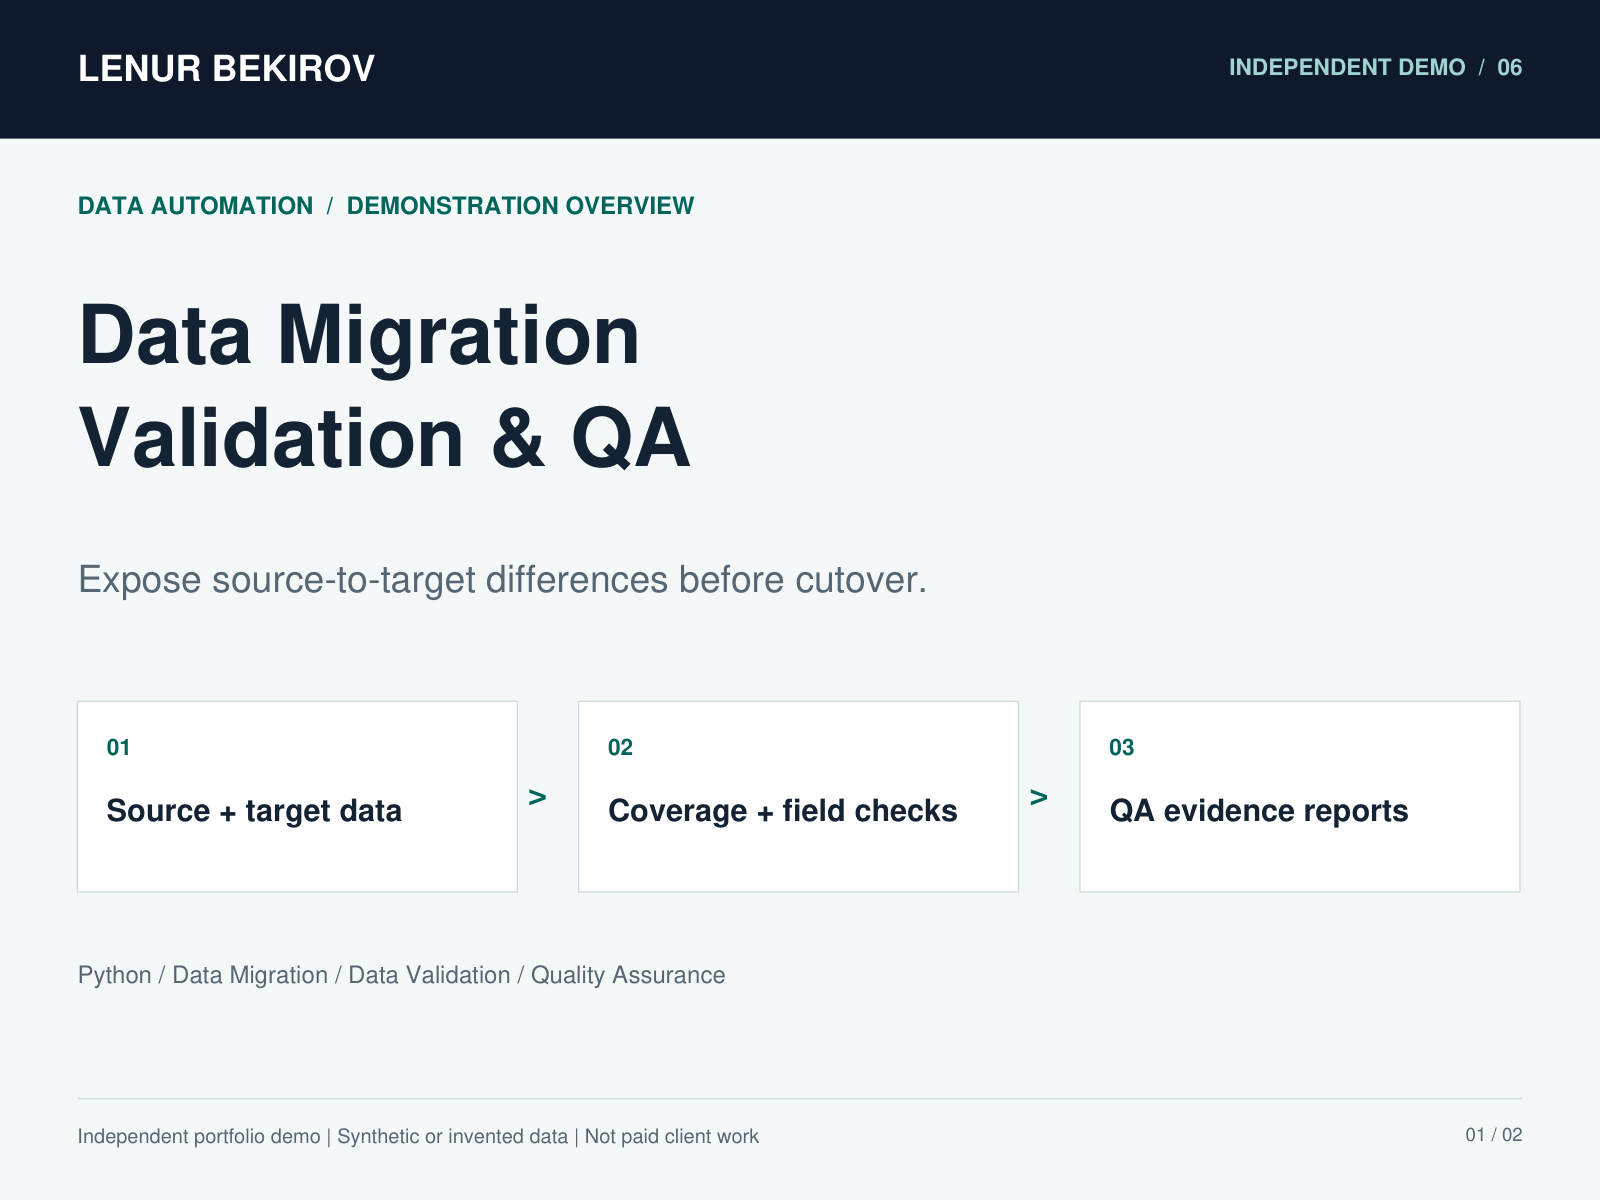Select the QA evidence reports card
The width and height of the screenshot is (1600, 1200).
[x=1300, y=796]
